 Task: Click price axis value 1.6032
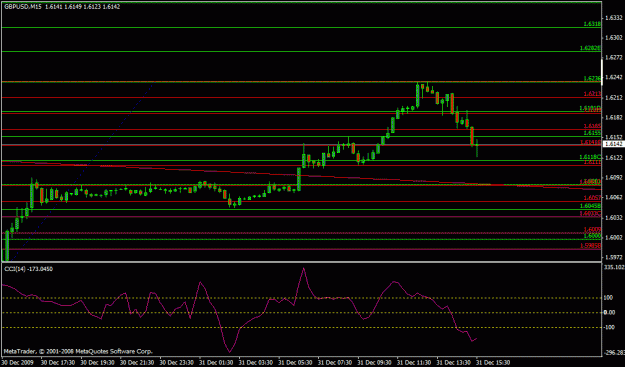coord(614,217)
